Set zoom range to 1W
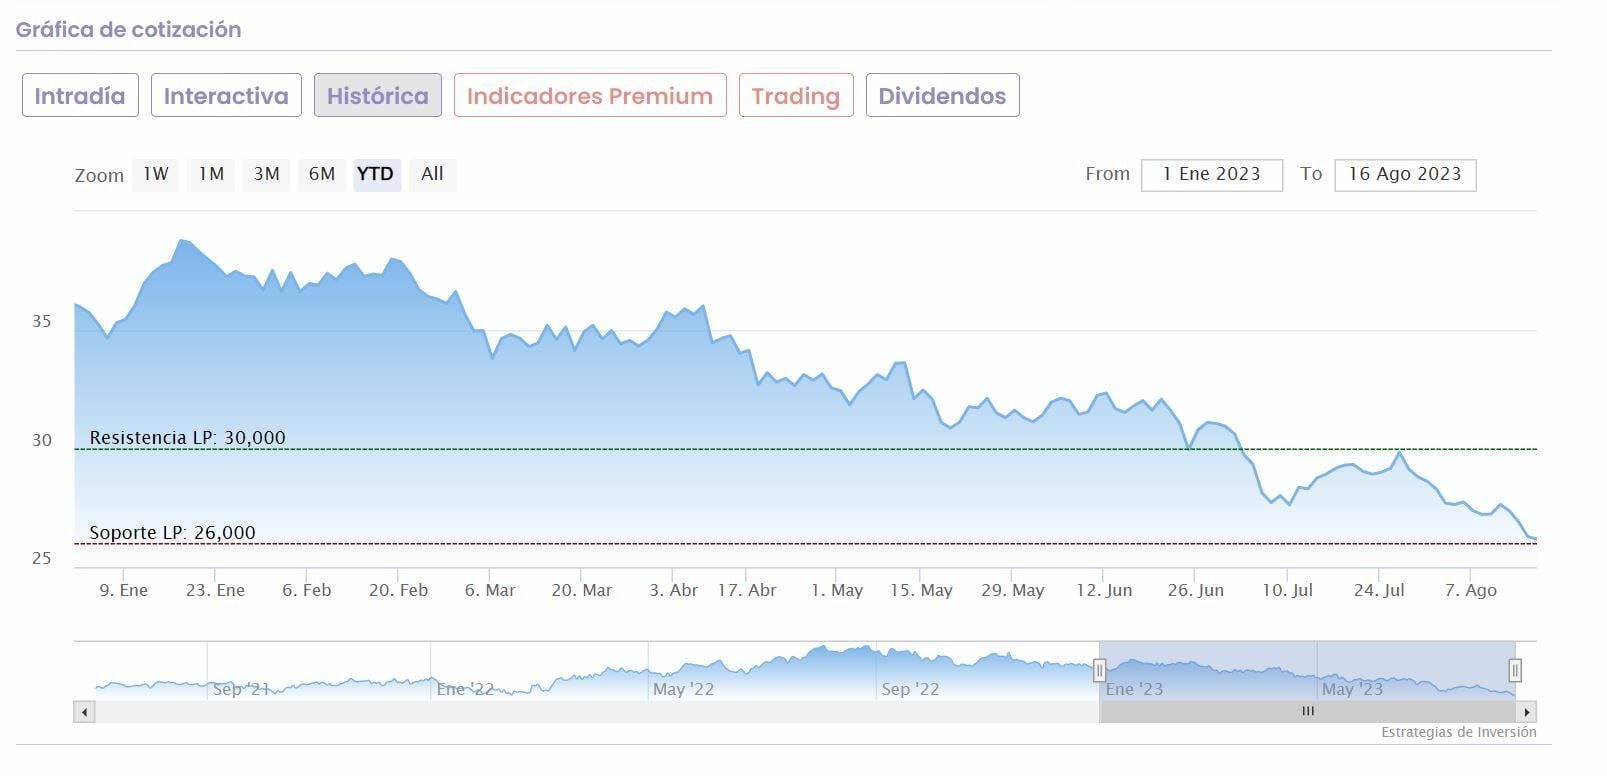The height and width of the screenshot is (776, 1607). [x=156, y=174]
